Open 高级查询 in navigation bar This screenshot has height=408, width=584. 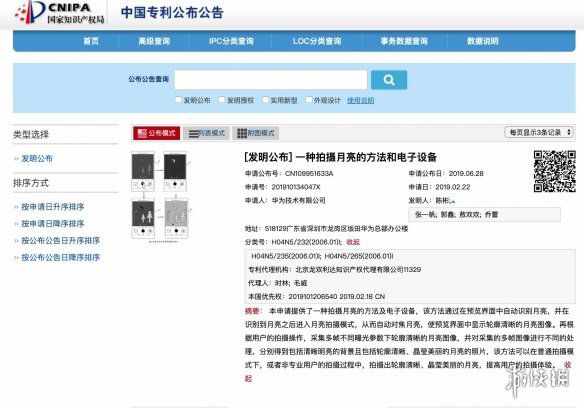click(x=154, y=41)
